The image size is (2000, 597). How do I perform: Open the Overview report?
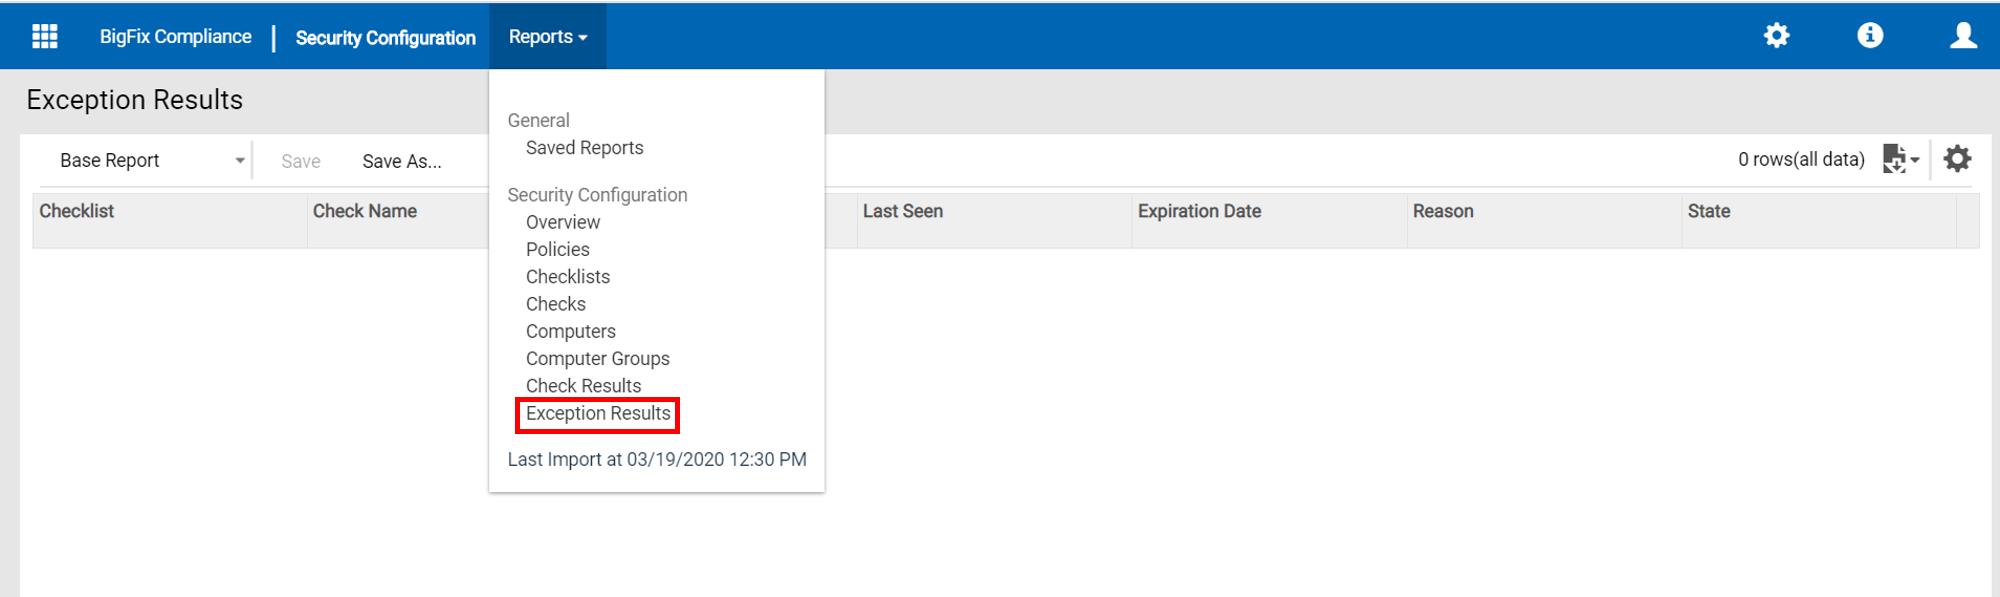[x=563, y=222]
